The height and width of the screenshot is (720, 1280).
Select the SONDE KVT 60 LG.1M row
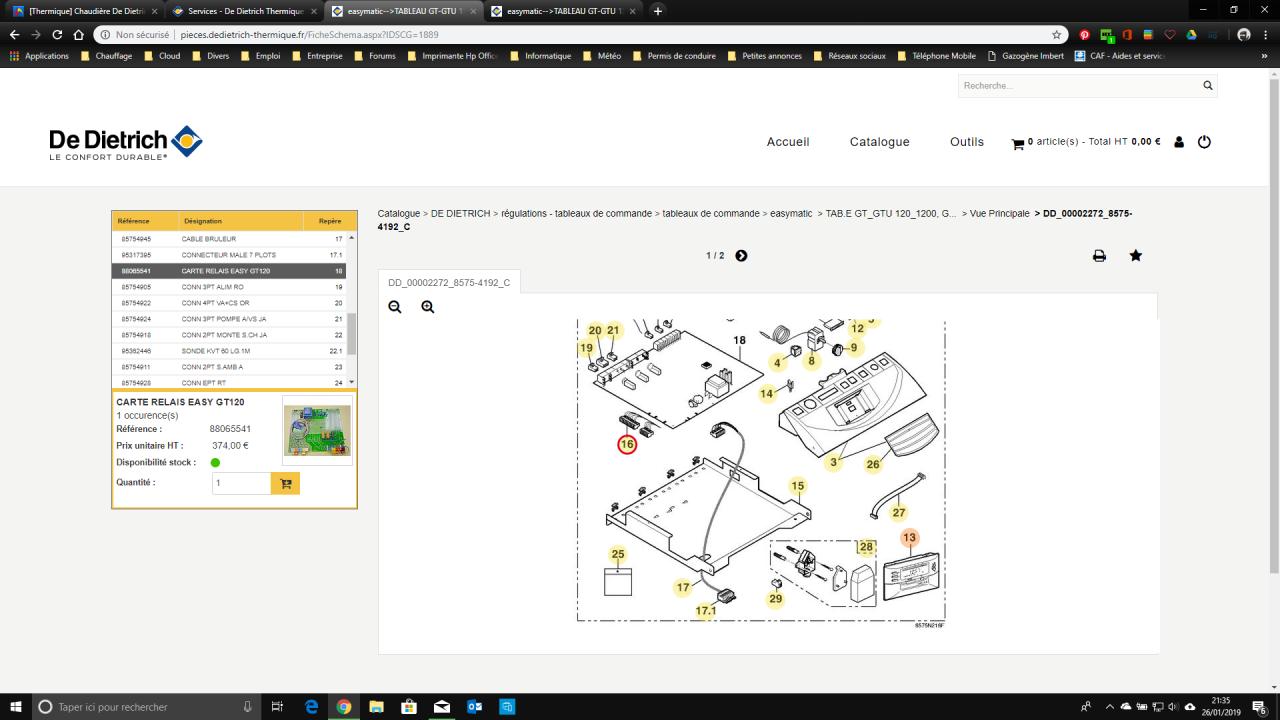pos(229,351)
